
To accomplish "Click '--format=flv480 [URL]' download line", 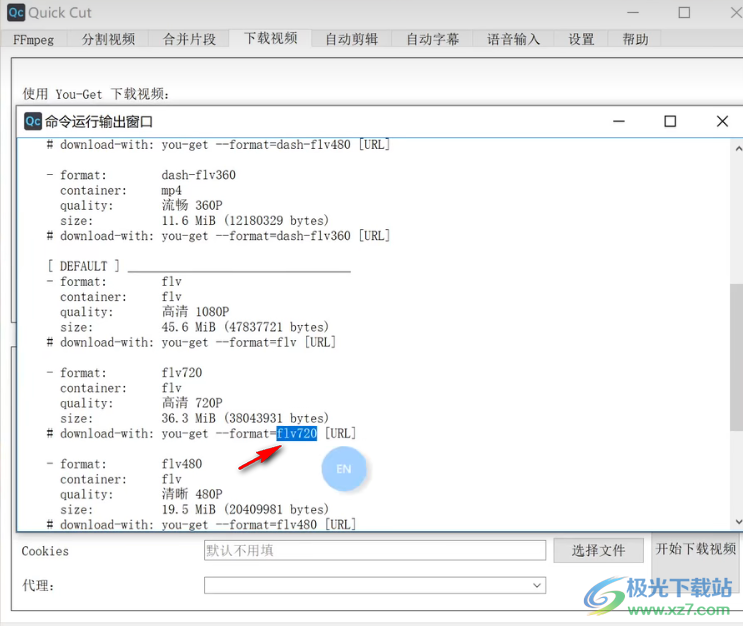I will tap(286, 525).
